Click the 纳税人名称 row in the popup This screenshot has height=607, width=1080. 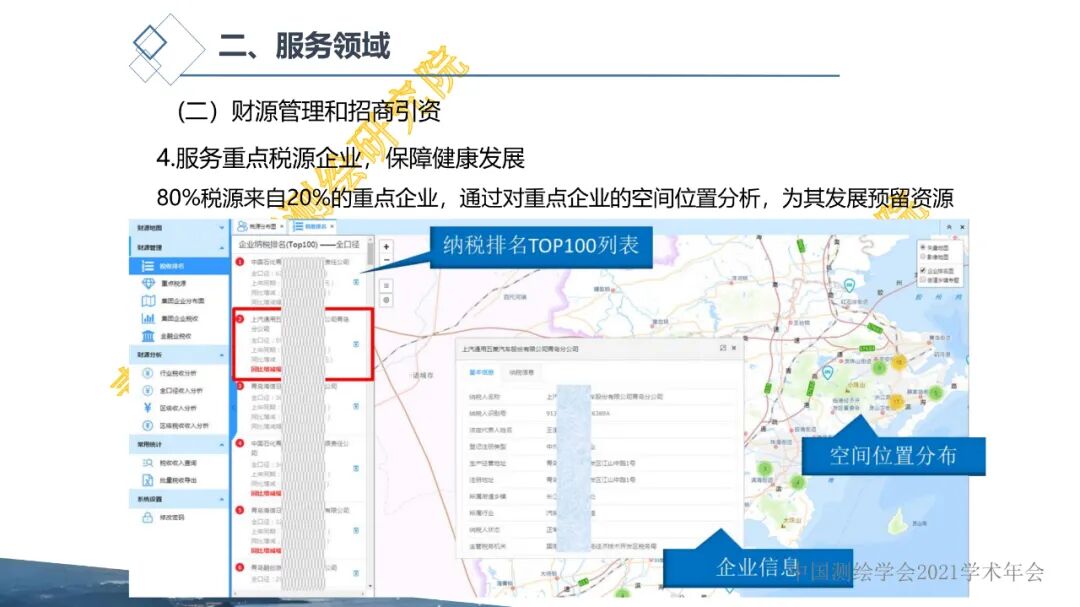[x=599, y=397]
